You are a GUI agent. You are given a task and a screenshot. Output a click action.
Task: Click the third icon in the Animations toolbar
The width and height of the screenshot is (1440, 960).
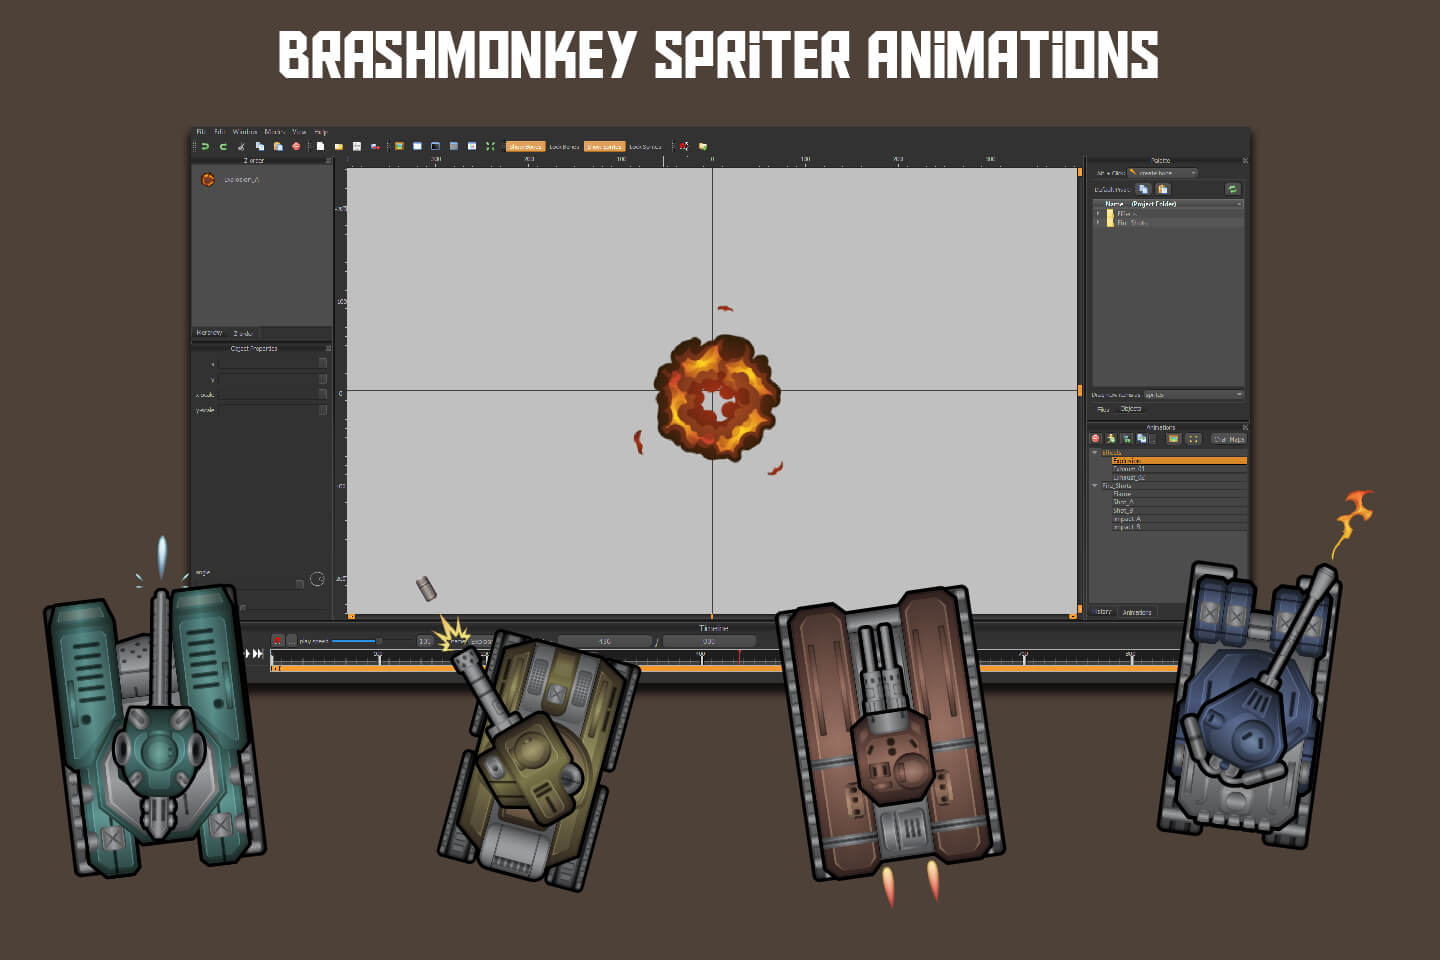click(x=1126, y=439)
